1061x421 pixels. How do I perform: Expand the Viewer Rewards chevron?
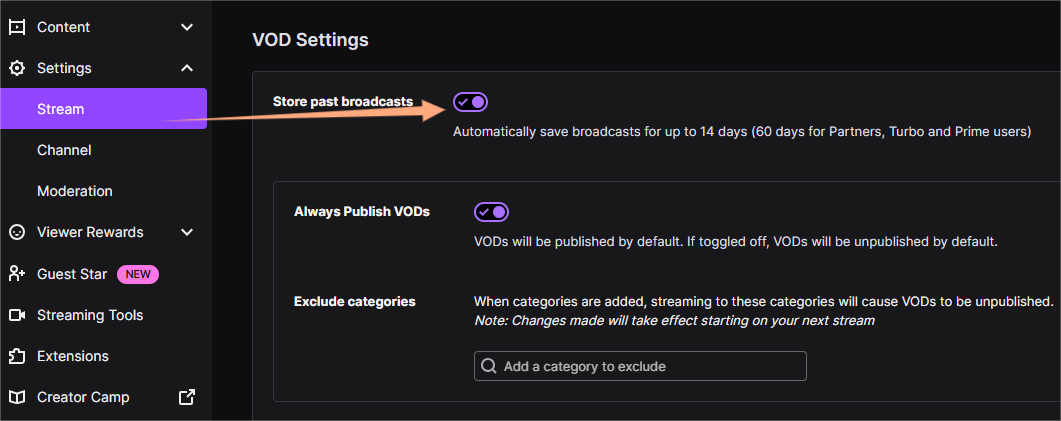pos(187,232)
